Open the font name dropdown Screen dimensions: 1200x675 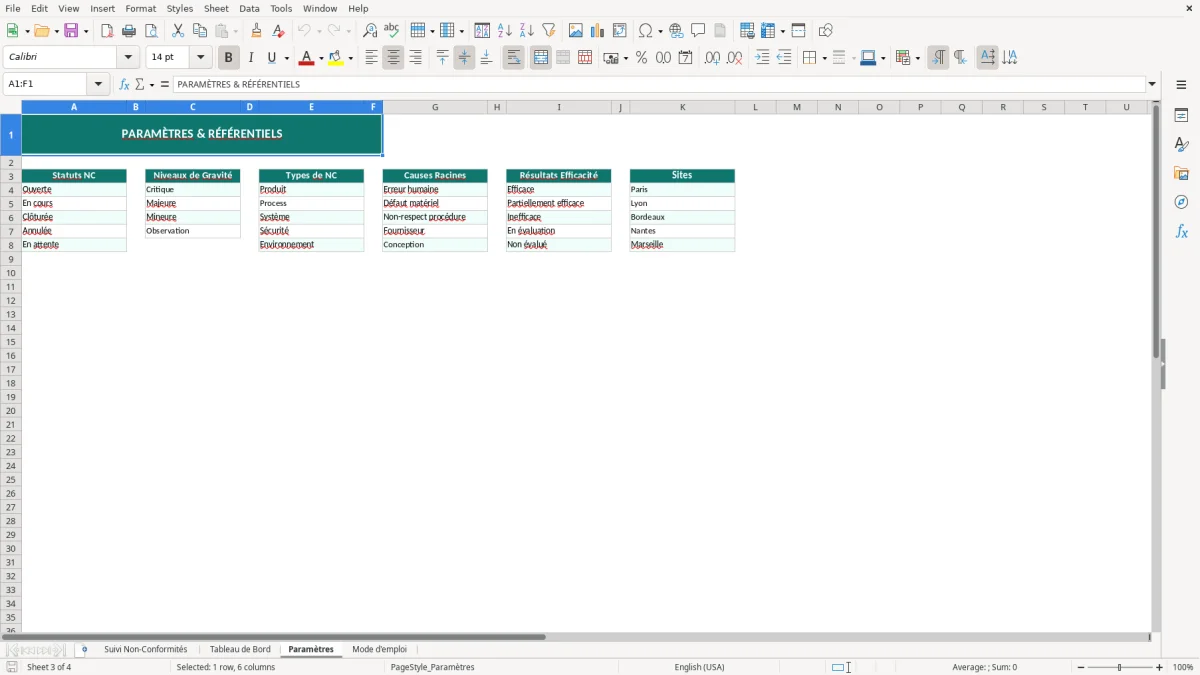click(x=128, y=58)
